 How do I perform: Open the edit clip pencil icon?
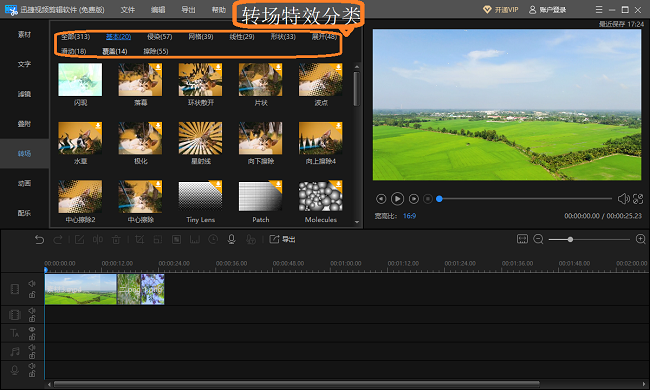click(79, 239)
